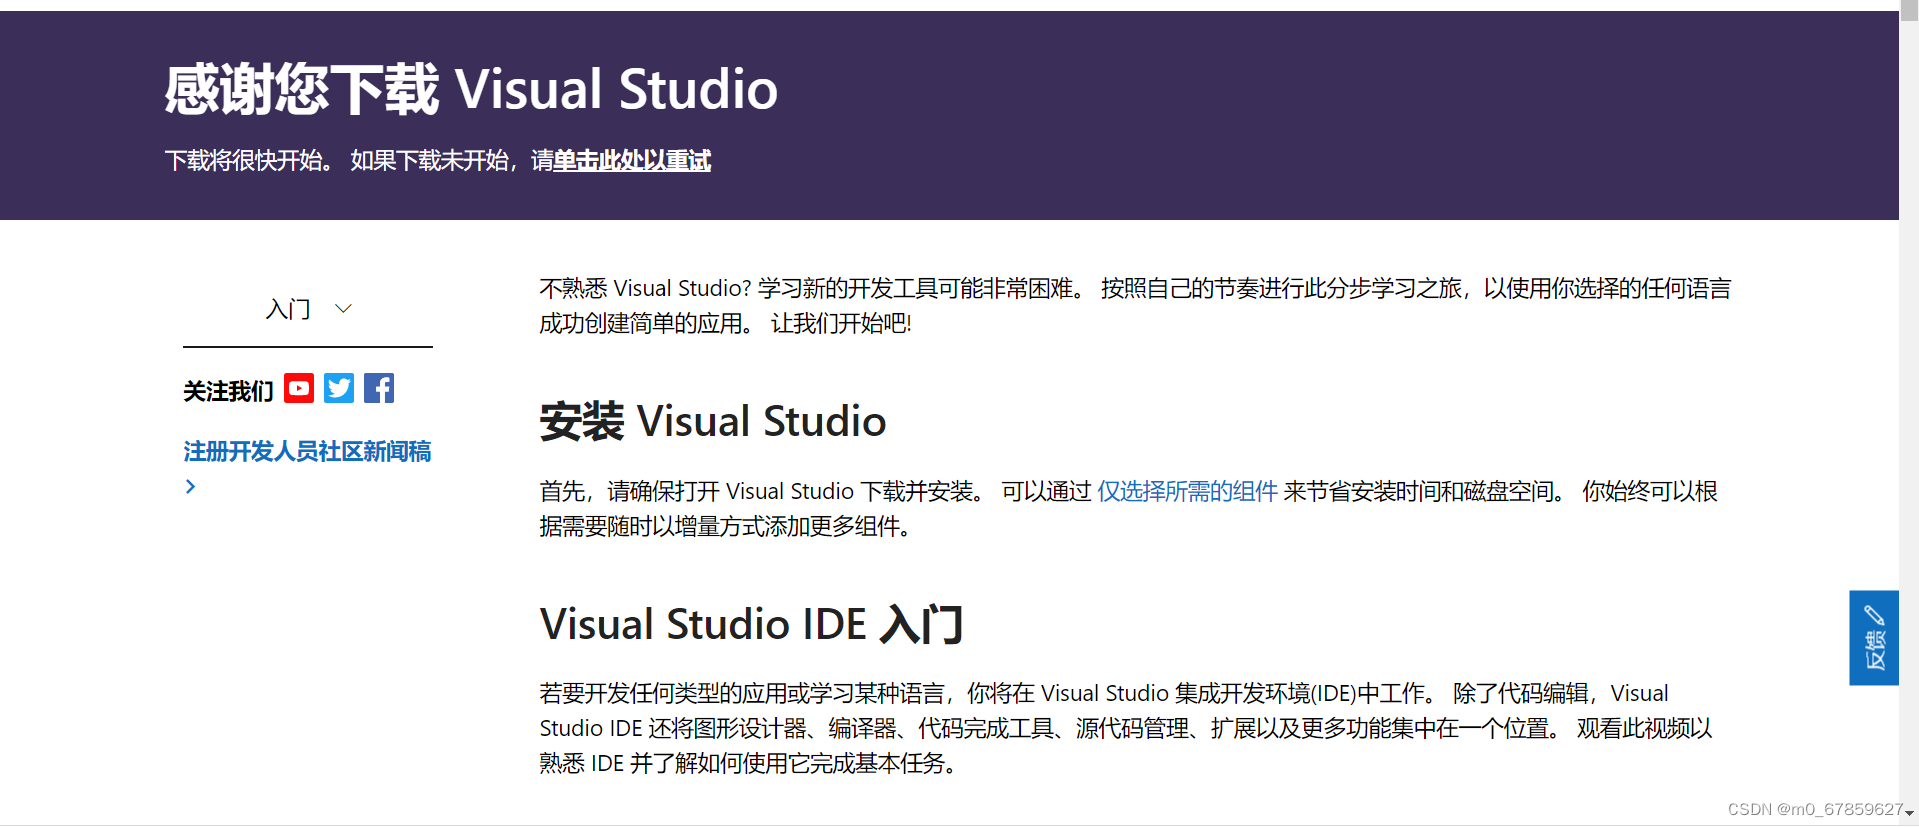
Task: Open the 入门 navigation menu label
Action: 288,309
